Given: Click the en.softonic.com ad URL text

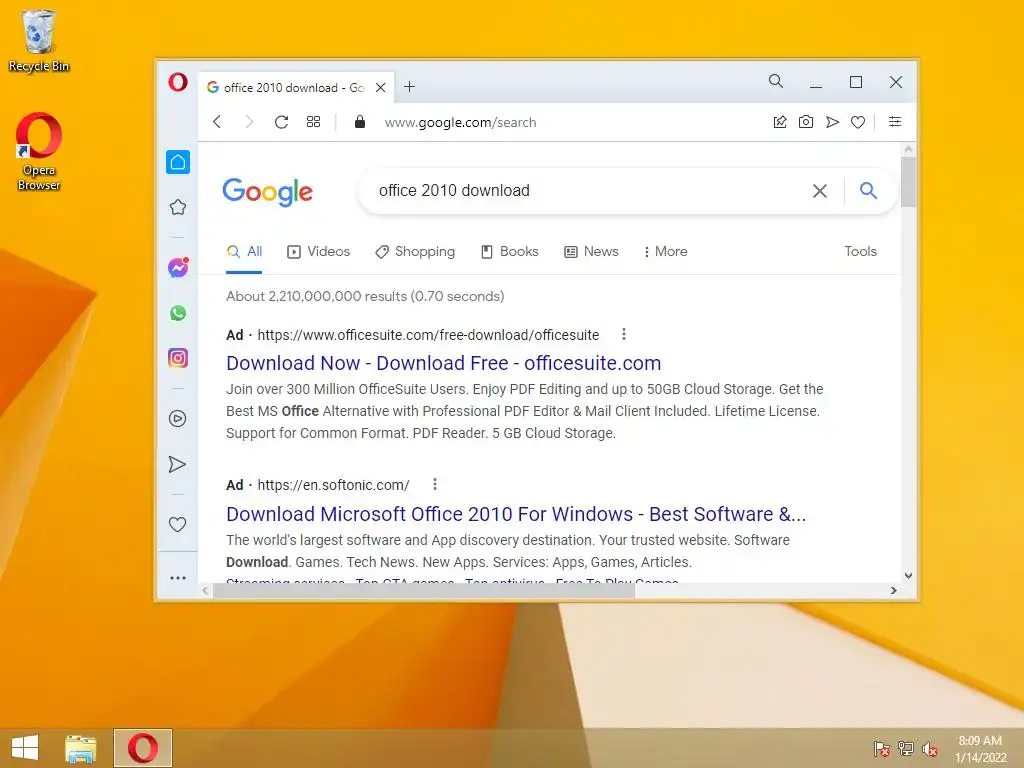Looking at the screenshot, I should click(x=333, y=485).
